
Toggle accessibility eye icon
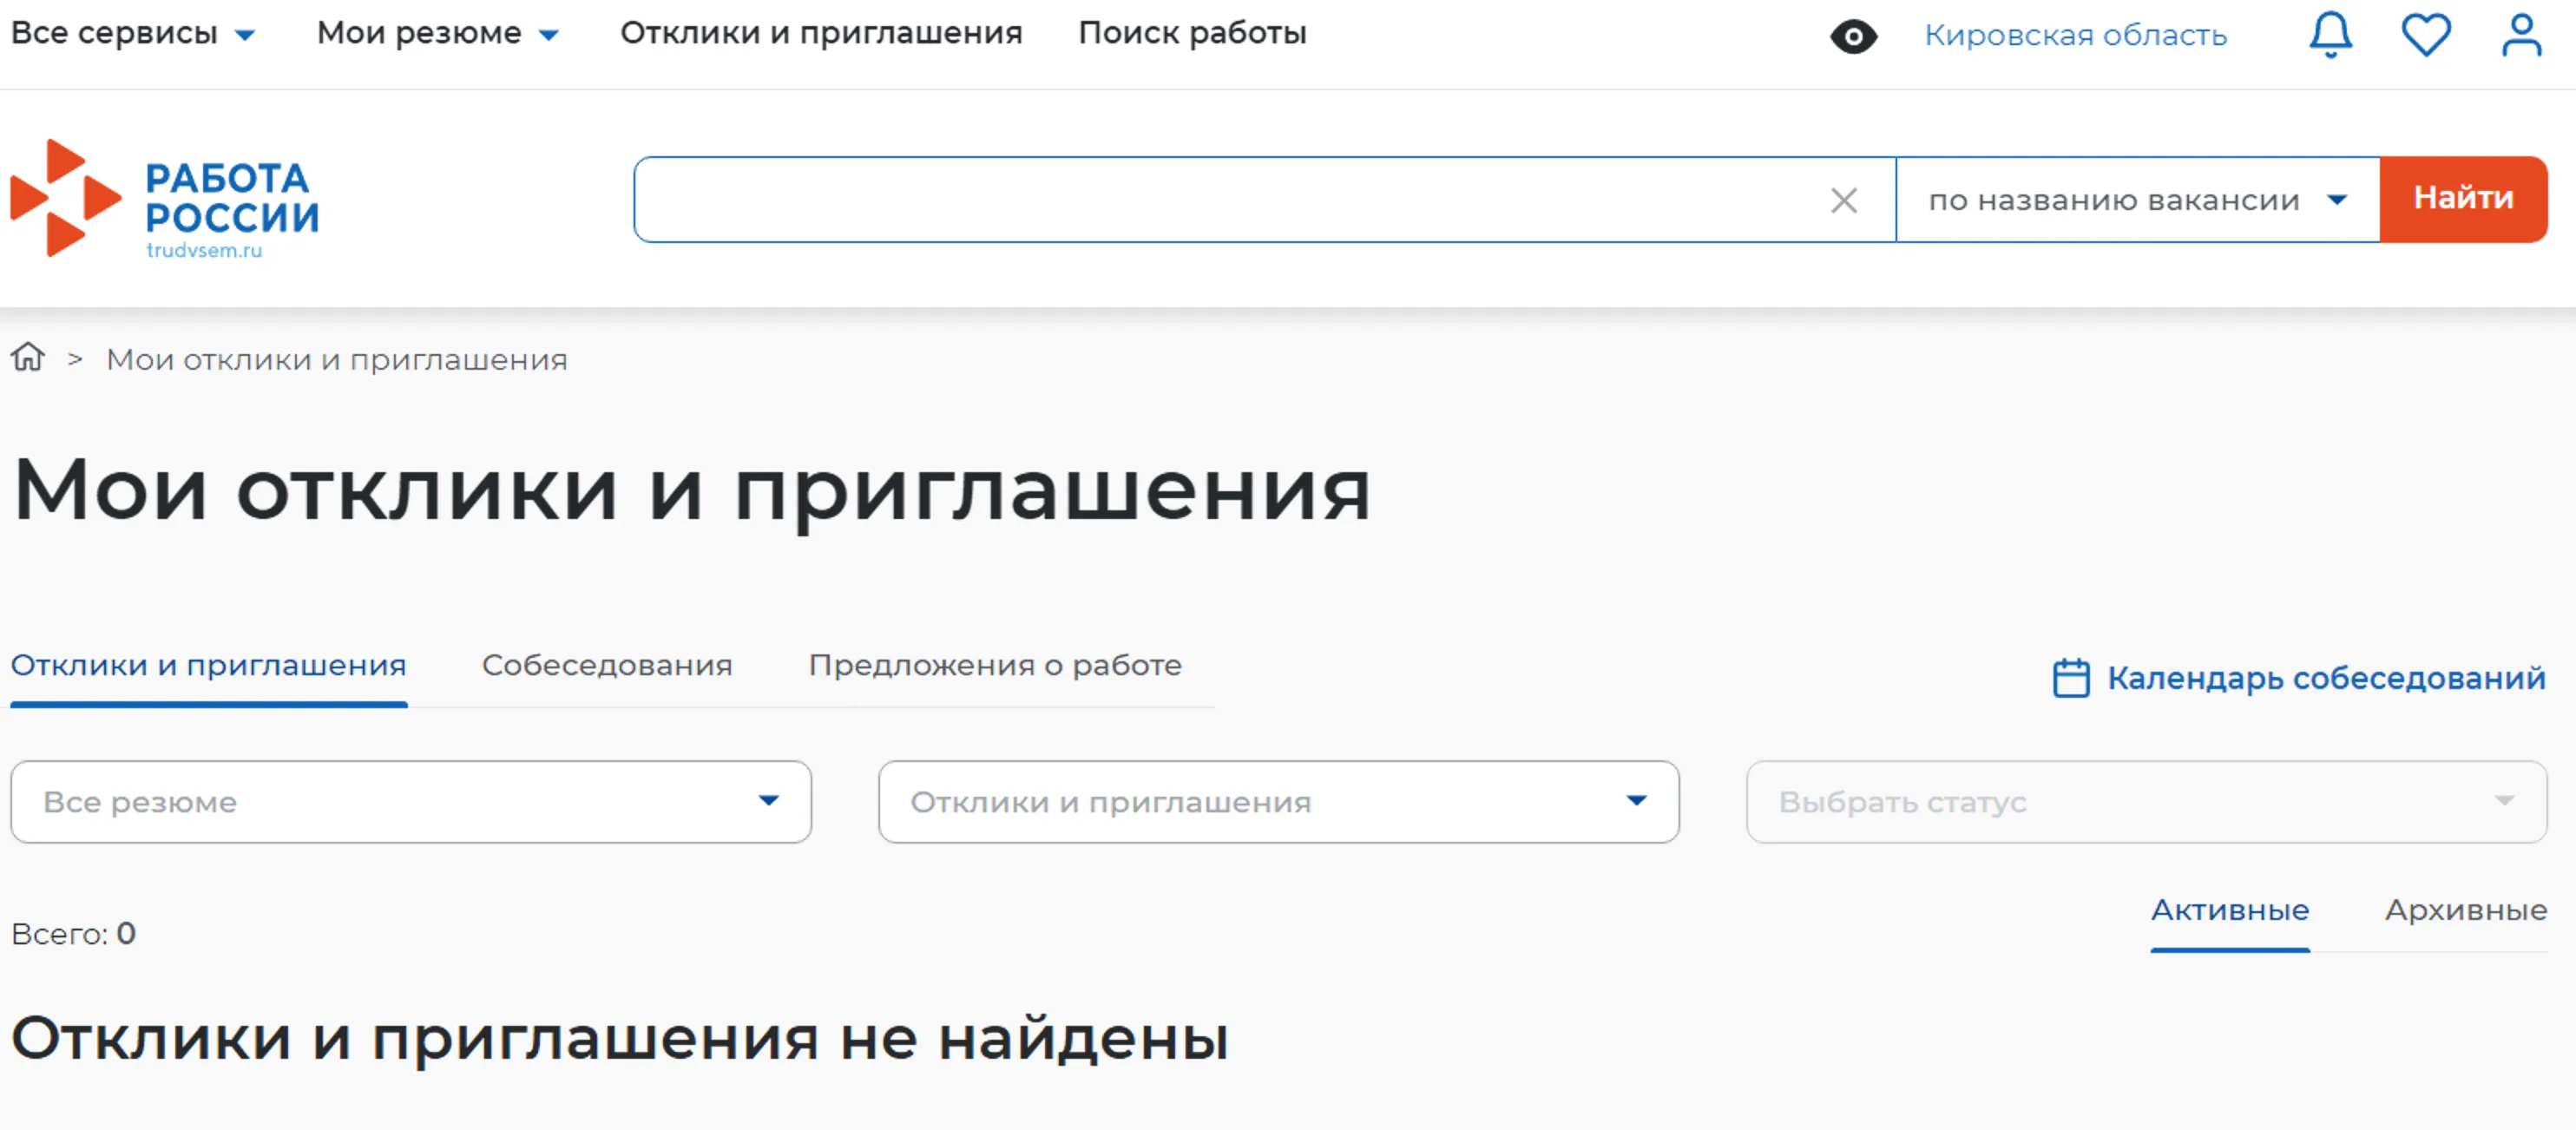tap(1853, 37)
